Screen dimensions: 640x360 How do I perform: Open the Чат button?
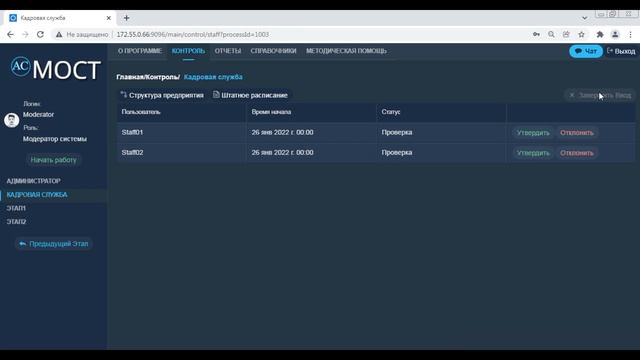pyautogui.click(x=586, y=51)
